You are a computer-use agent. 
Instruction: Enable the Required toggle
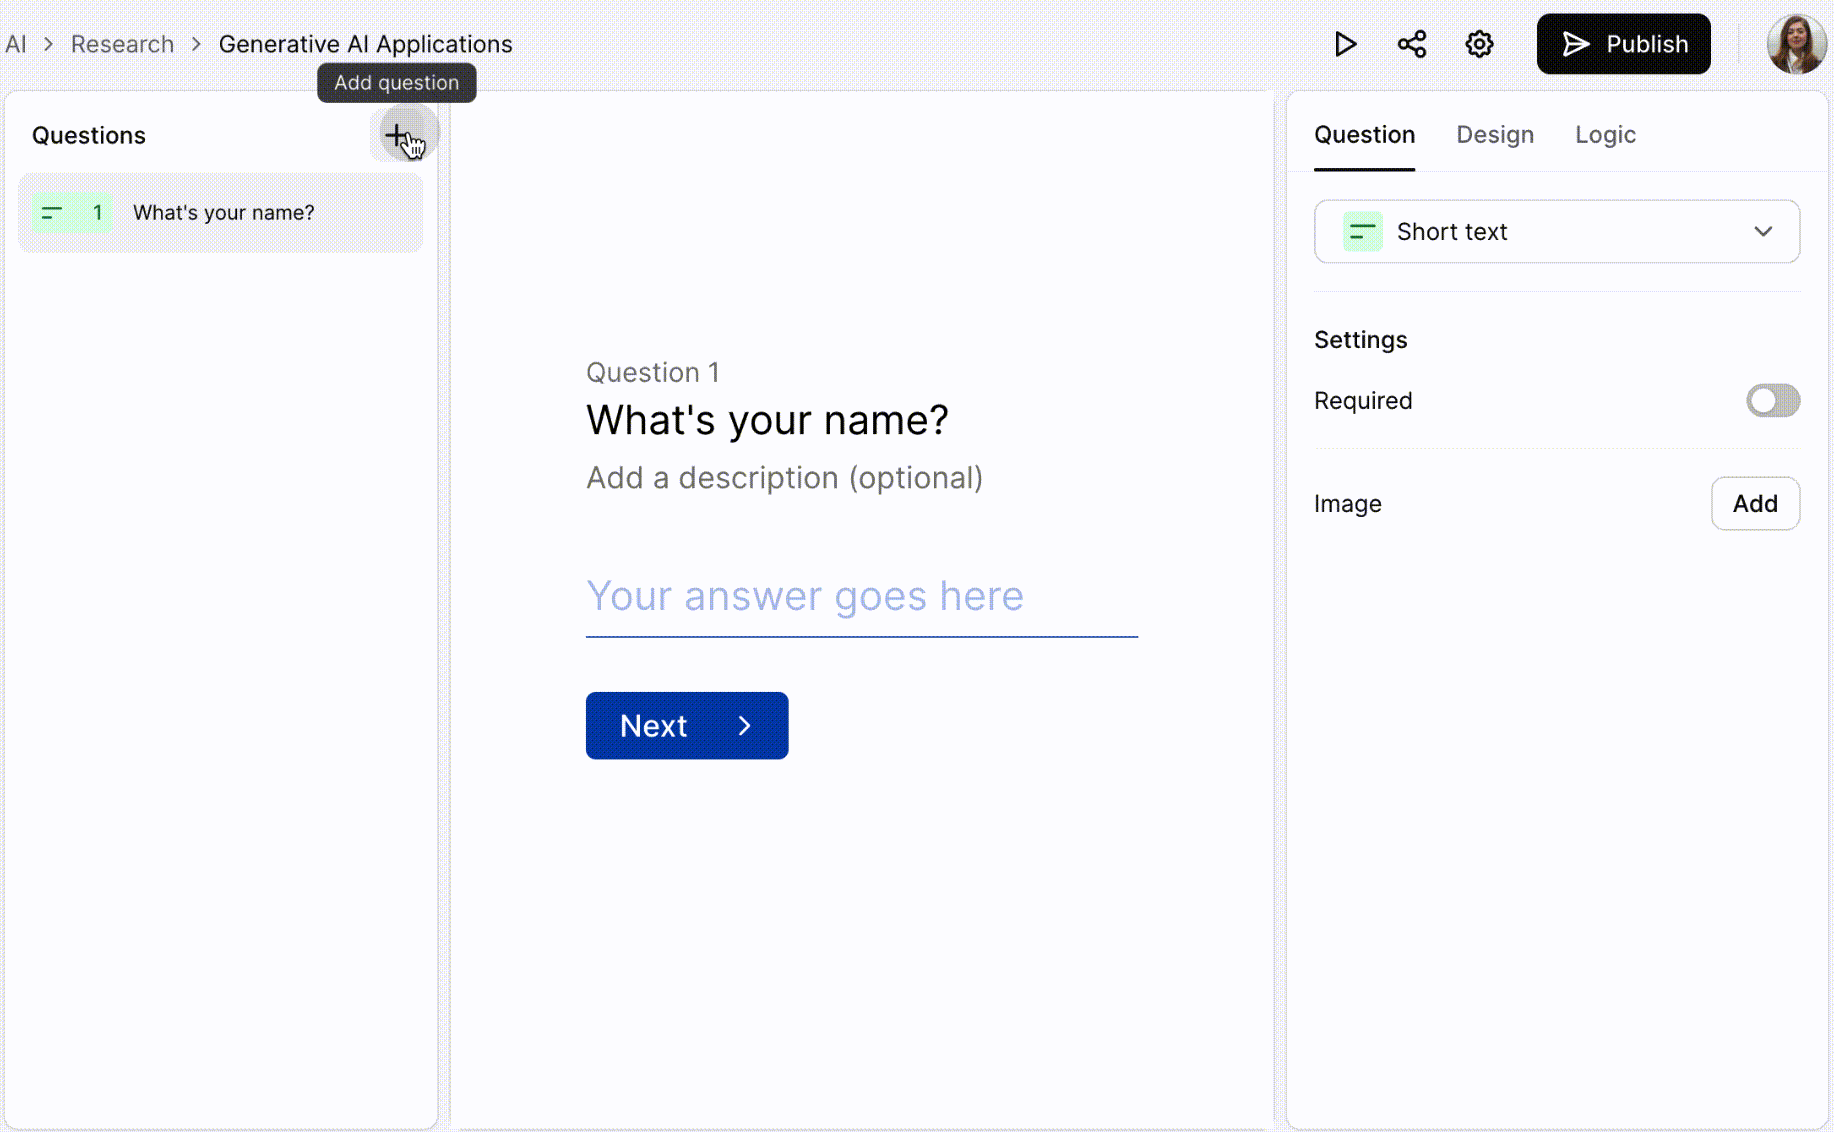(x=1772, y=401)
